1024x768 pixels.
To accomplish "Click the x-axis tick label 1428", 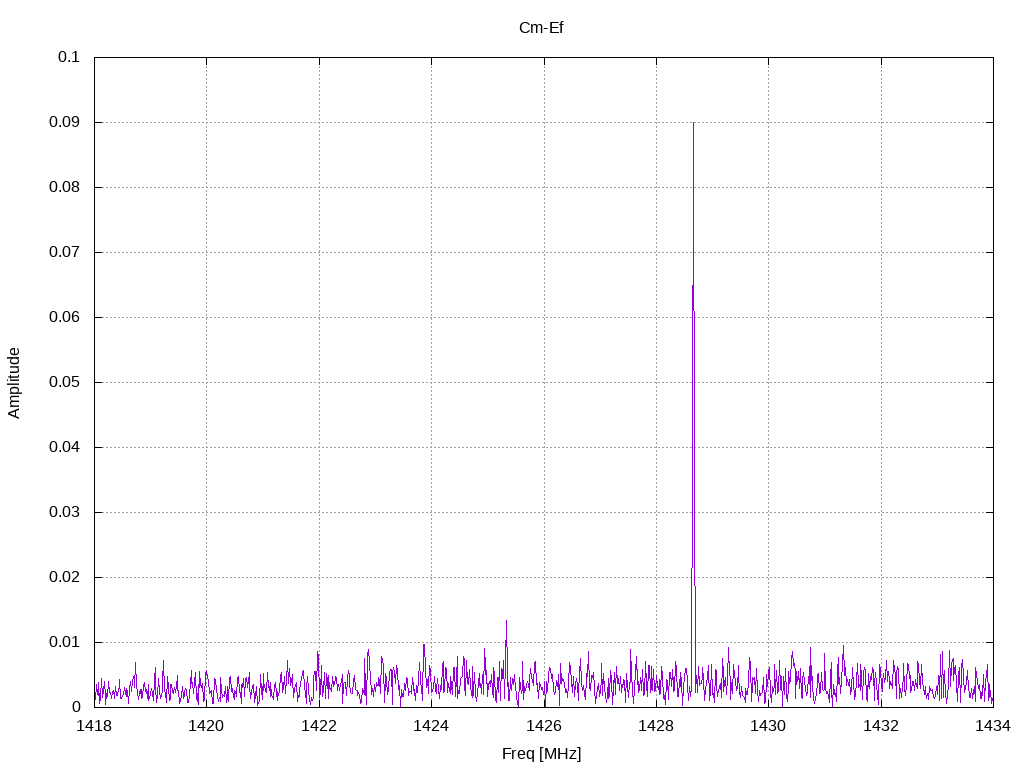I will pos(656,726).
